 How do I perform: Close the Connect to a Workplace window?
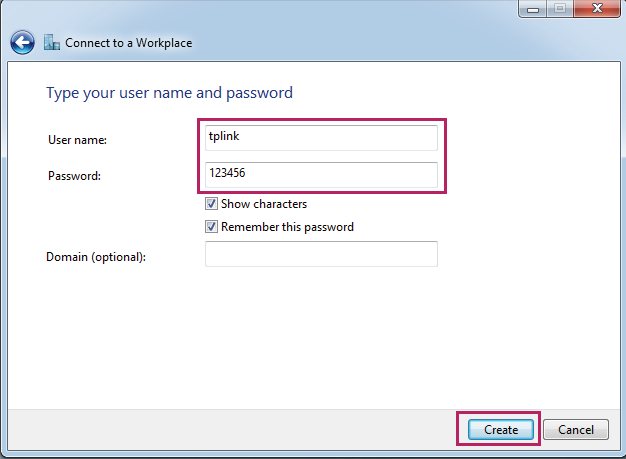(x=596, y=7)
